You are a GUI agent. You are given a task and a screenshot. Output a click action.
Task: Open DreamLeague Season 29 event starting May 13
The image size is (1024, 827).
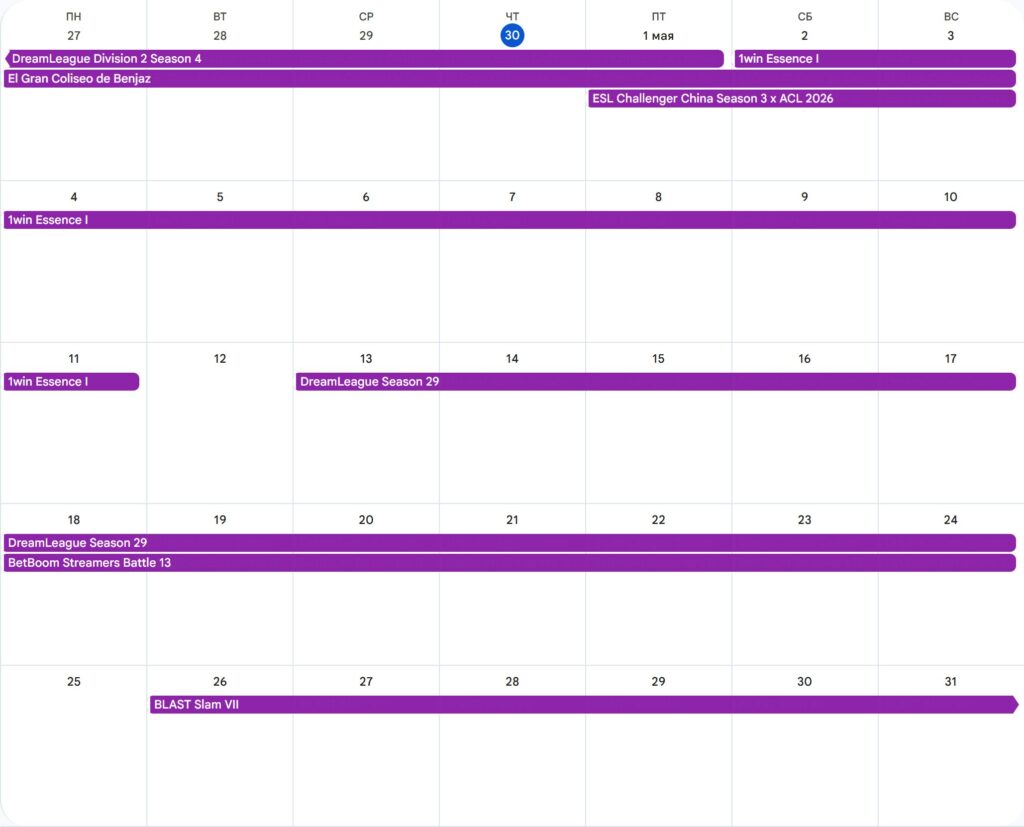(655, 382)
